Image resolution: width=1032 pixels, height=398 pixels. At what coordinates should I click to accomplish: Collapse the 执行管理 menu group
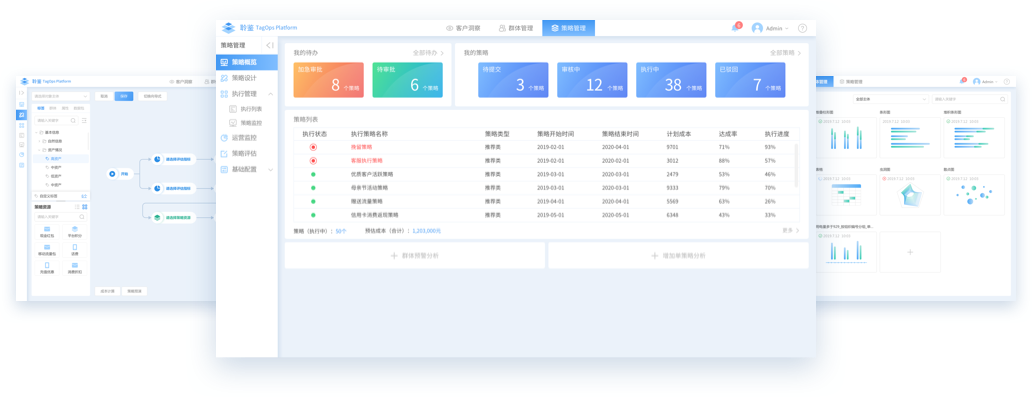tap(271, 94)
